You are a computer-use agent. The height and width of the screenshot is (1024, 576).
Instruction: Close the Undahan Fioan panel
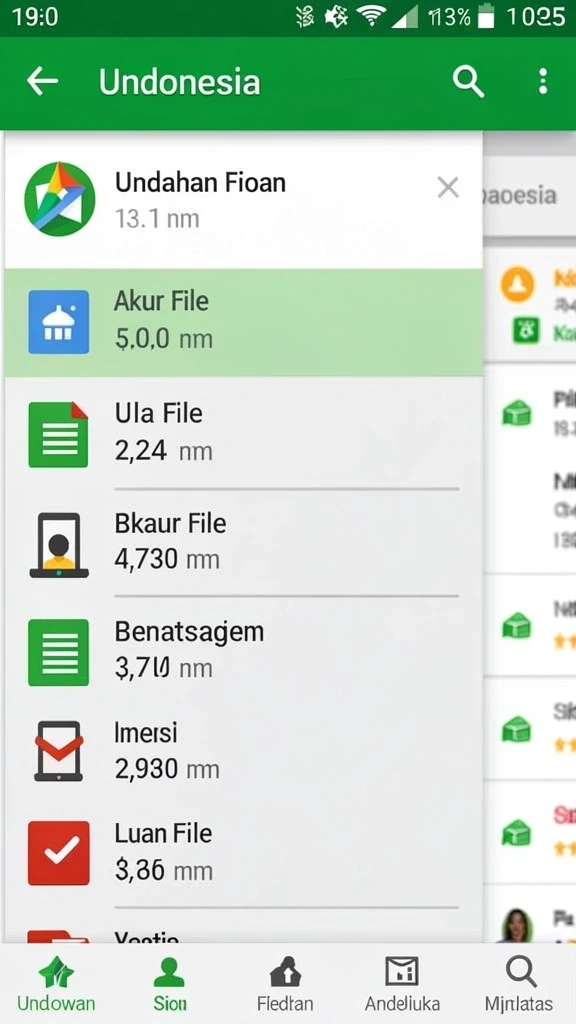[x=448, y=188]
